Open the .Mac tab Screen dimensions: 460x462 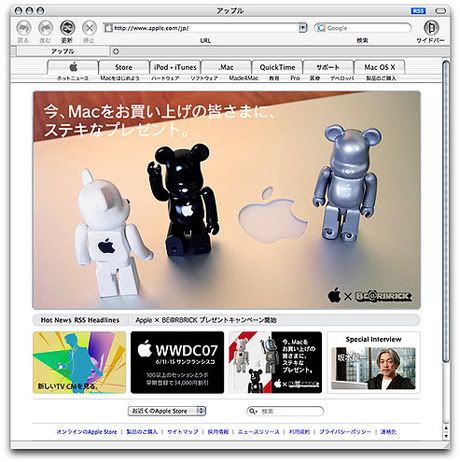tap(226, 67)
